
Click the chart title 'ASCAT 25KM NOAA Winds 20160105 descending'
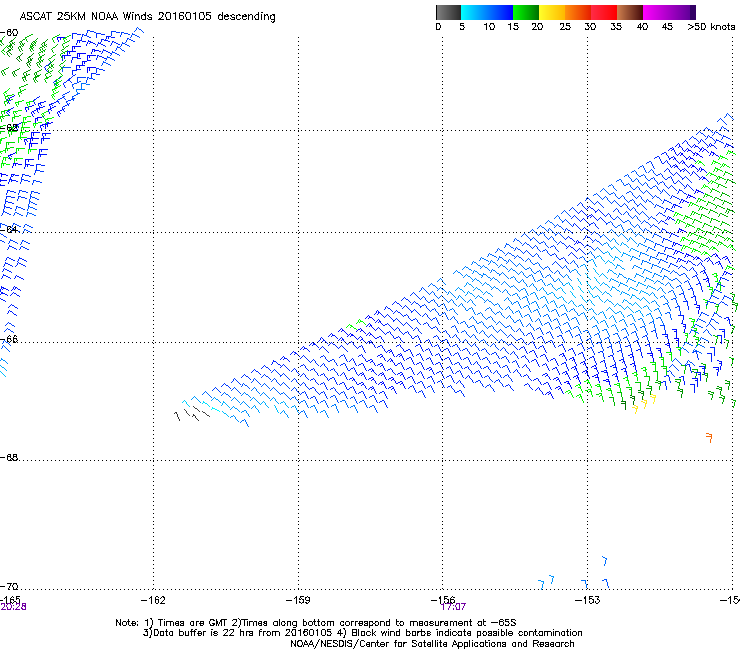[x=147, y=16]
